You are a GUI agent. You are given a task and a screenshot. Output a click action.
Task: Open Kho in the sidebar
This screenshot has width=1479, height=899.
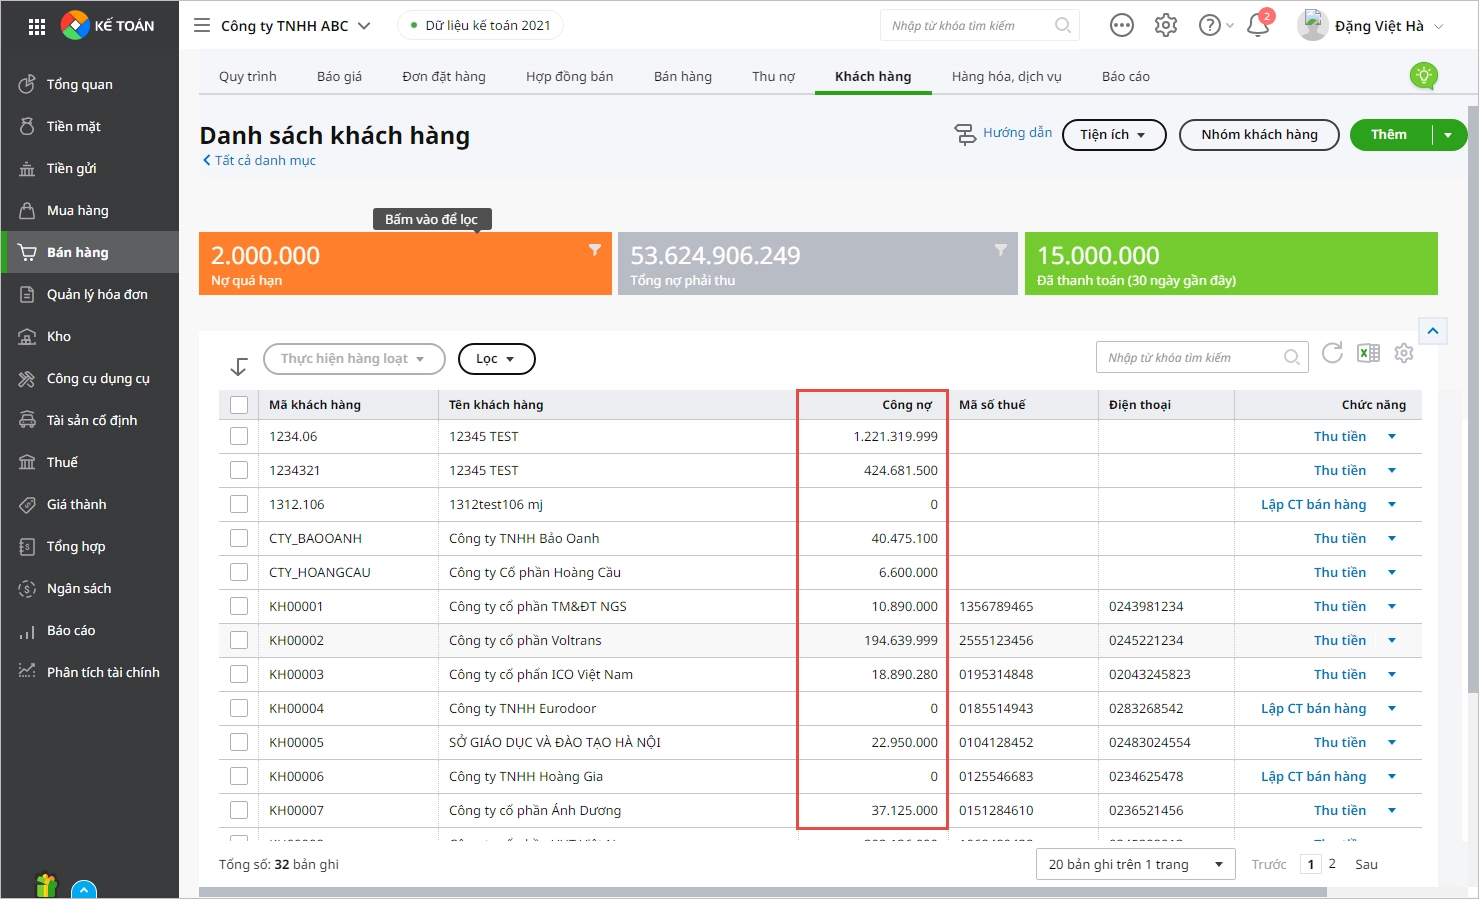pyautogui.click(x=59, y=337)
